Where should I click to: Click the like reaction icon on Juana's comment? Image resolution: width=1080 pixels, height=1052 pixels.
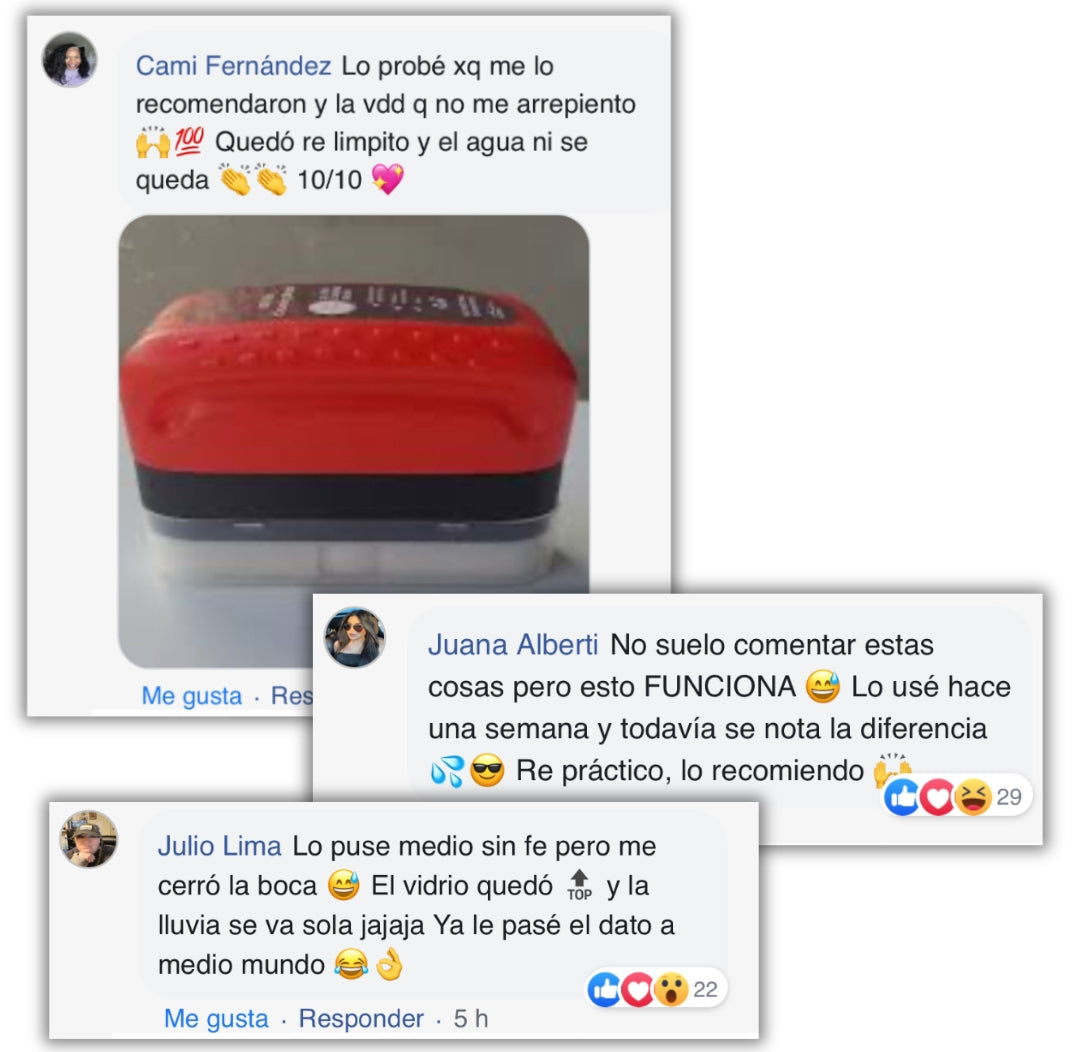(x=903, y=797)
